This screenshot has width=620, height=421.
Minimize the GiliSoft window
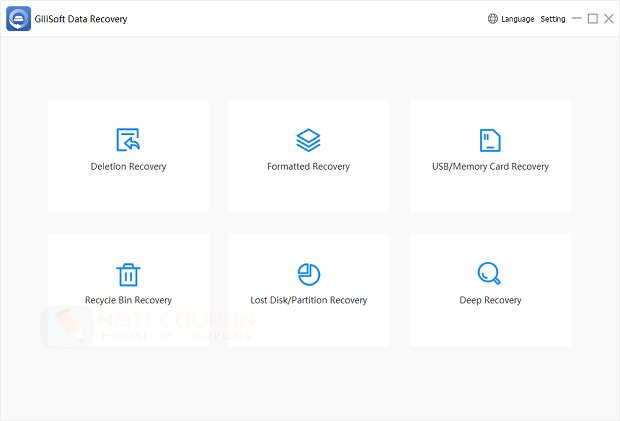coord(576,19)
